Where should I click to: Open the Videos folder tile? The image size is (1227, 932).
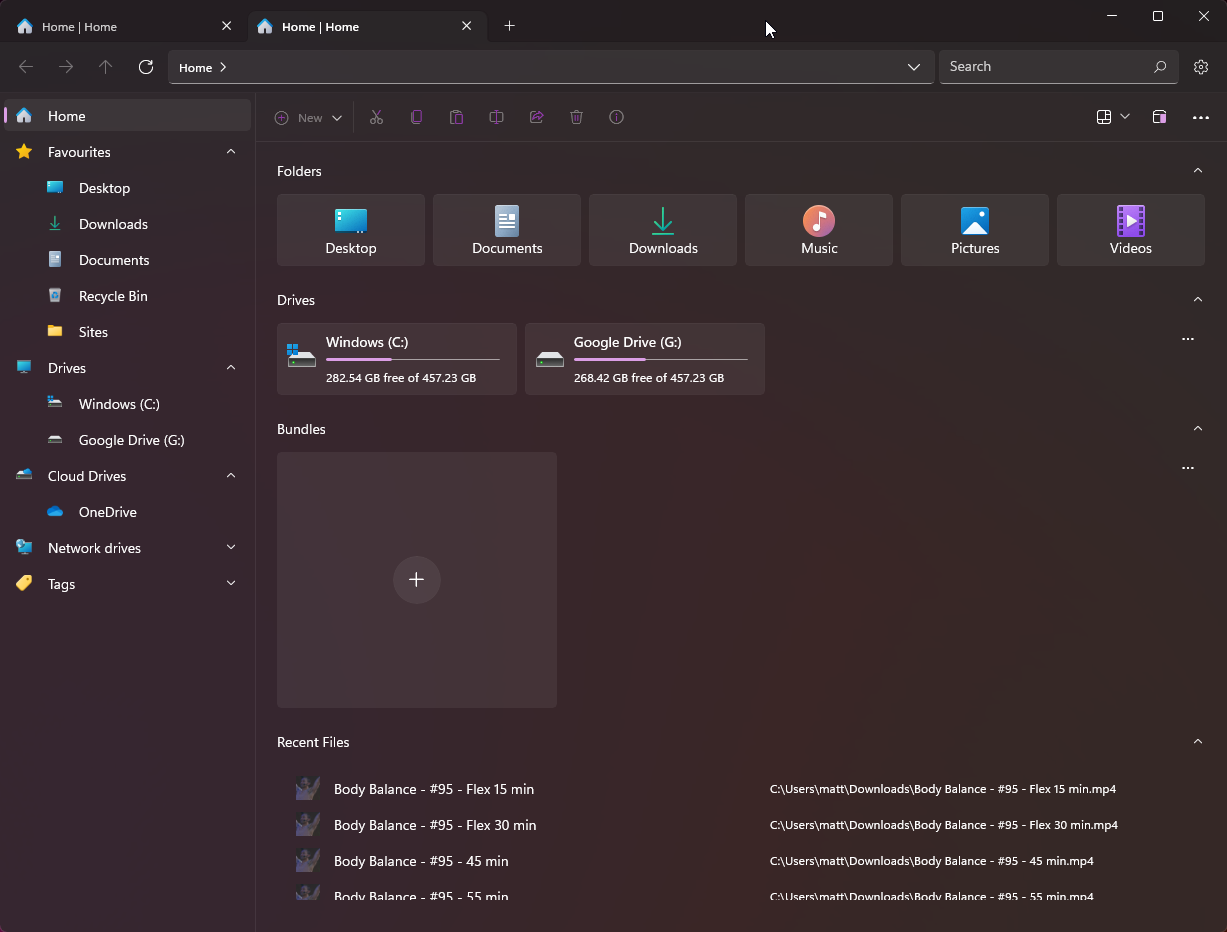[1131, 230]
